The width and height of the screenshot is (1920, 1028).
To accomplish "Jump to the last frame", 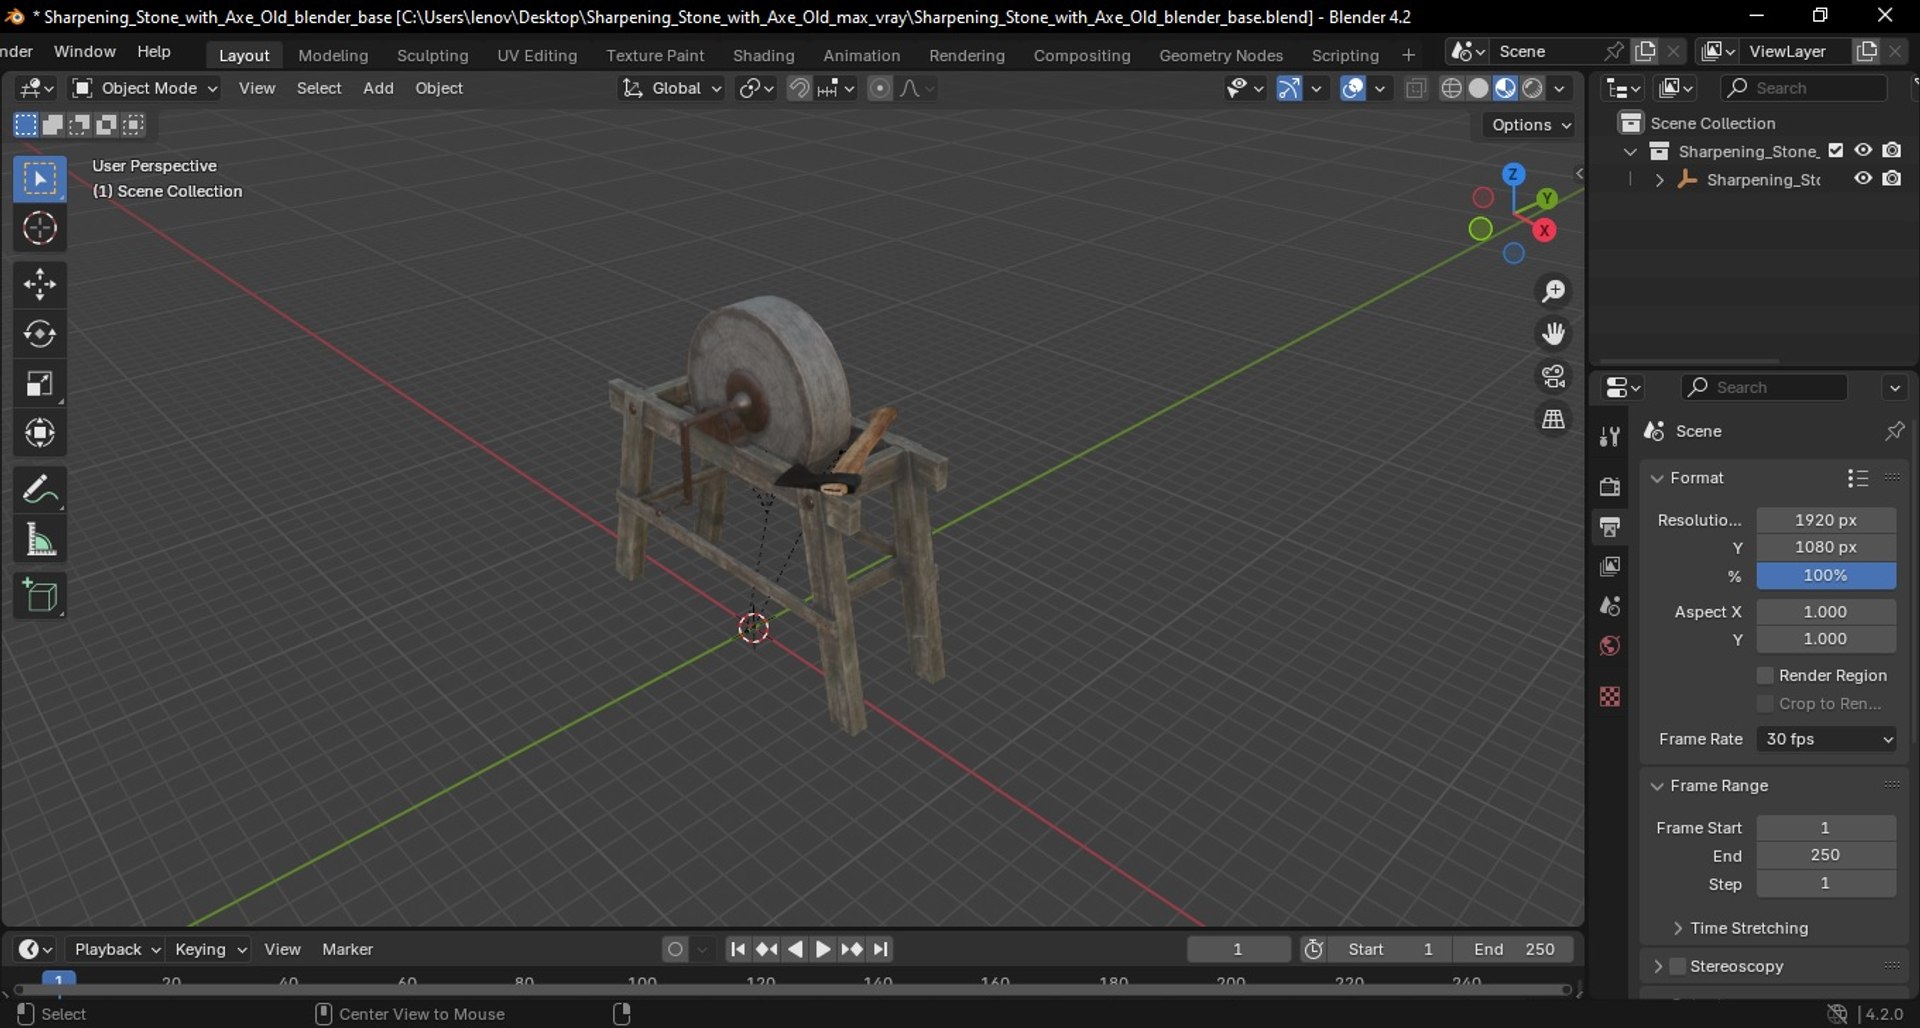I will [881, 950].
